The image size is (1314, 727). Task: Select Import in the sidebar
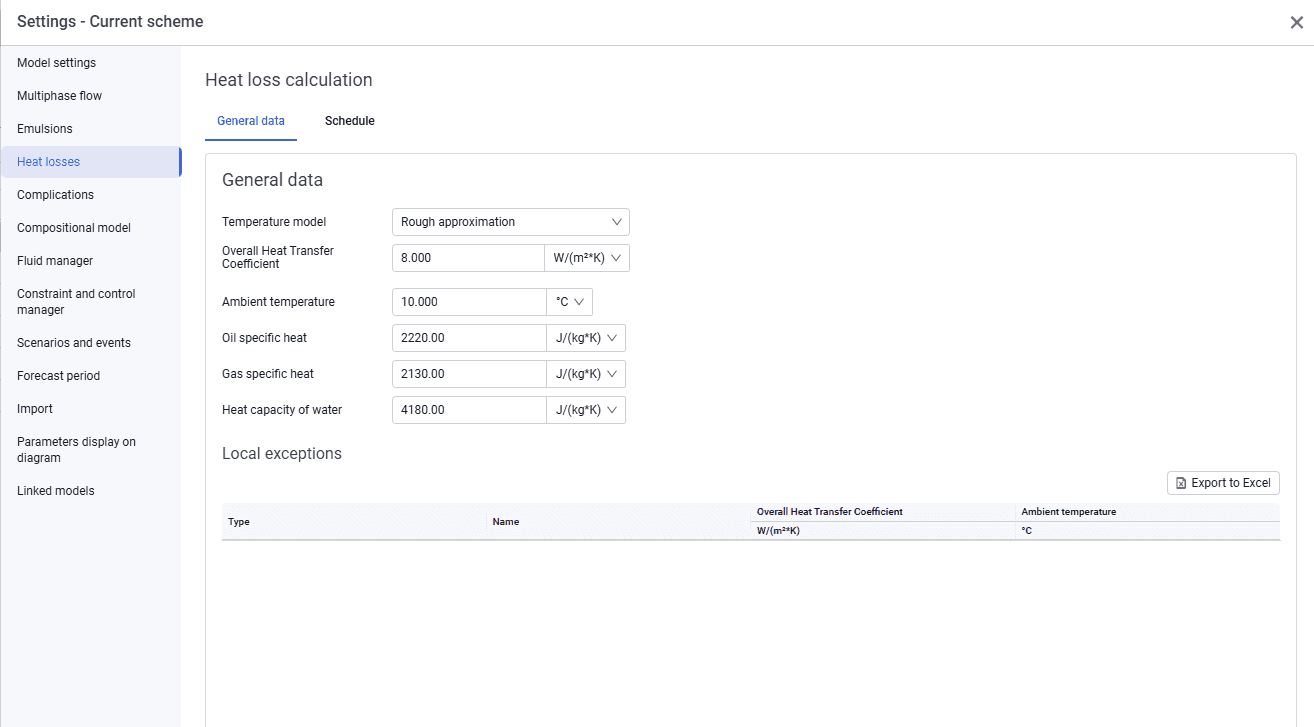coord(91,409)
